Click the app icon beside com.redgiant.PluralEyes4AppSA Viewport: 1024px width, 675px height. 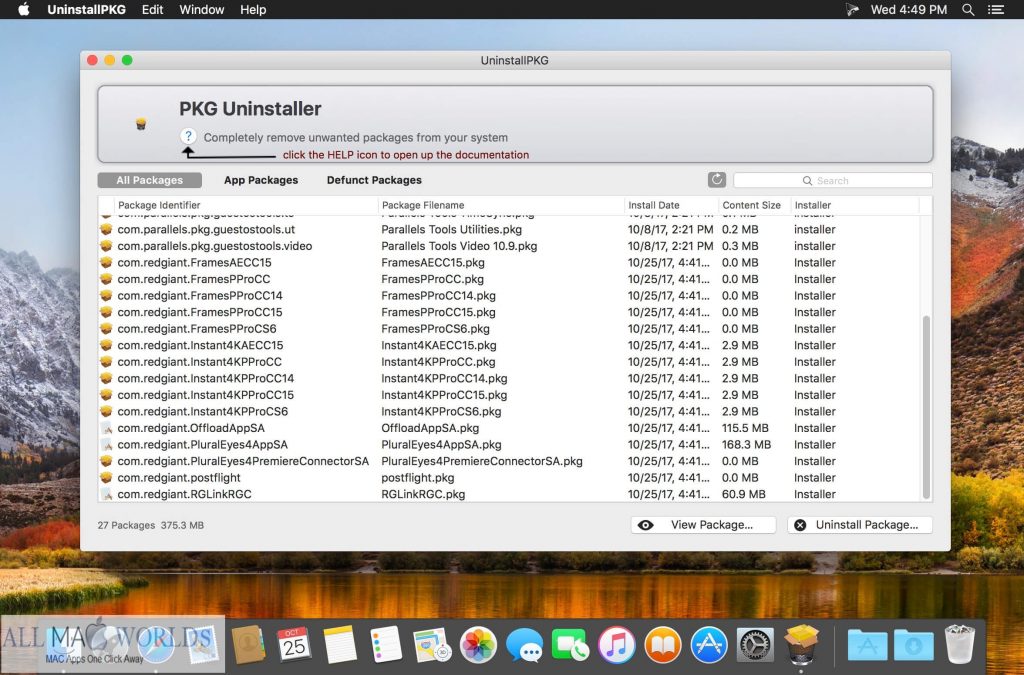coord(106,445)
